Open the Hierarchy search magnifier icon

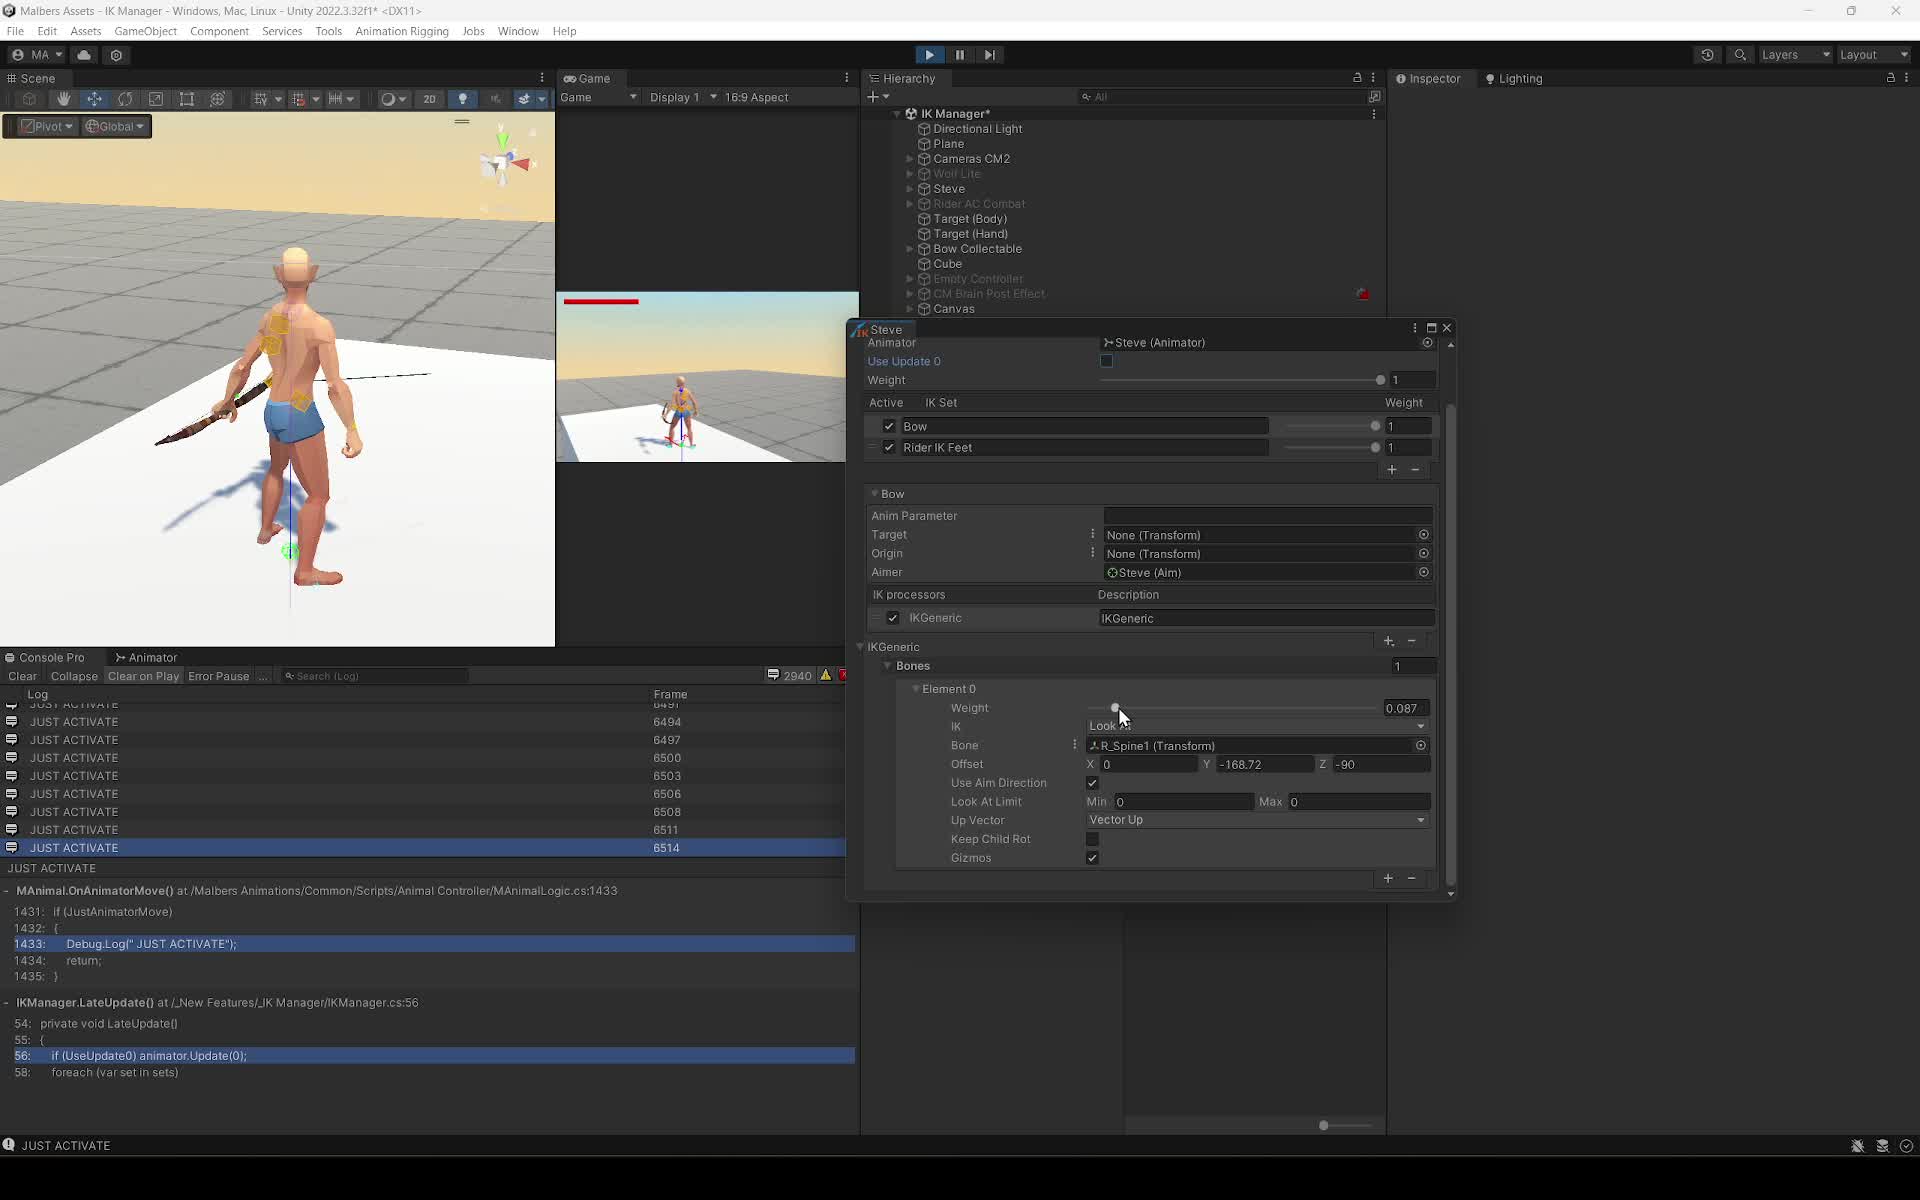1086,97
